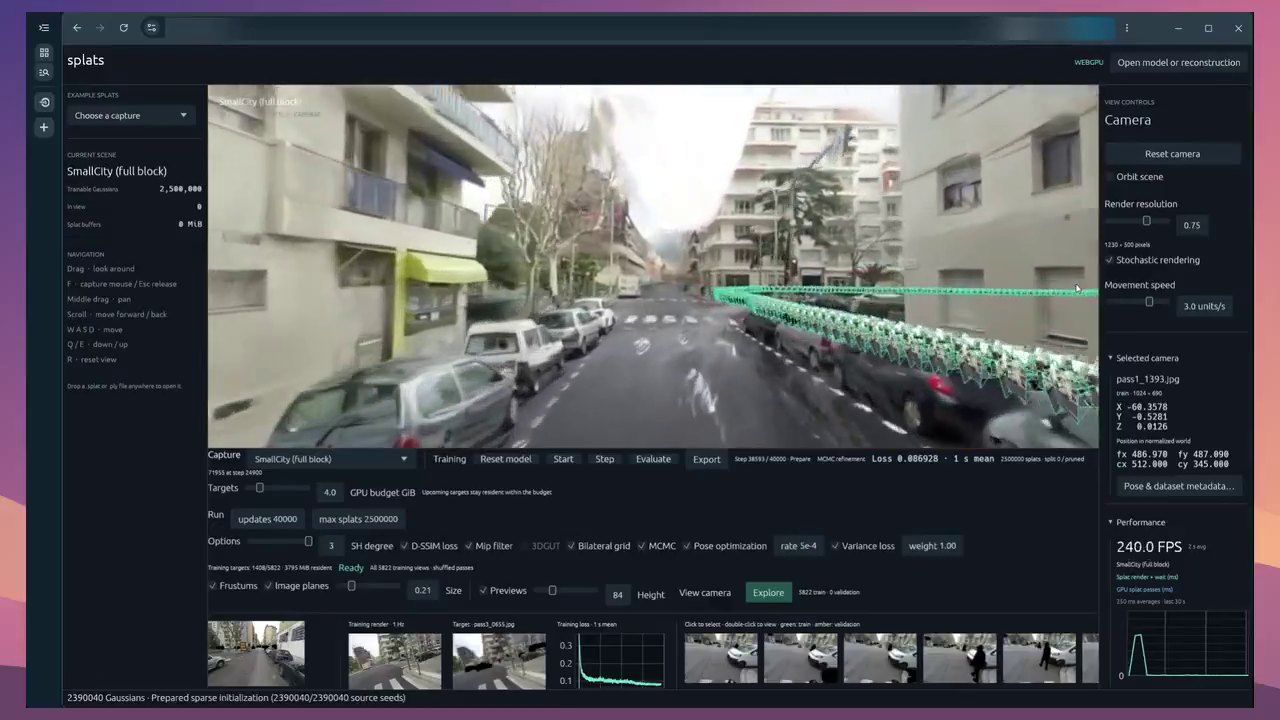
Task: Select the Training render thumbnail
Action: tap(394, 661)
